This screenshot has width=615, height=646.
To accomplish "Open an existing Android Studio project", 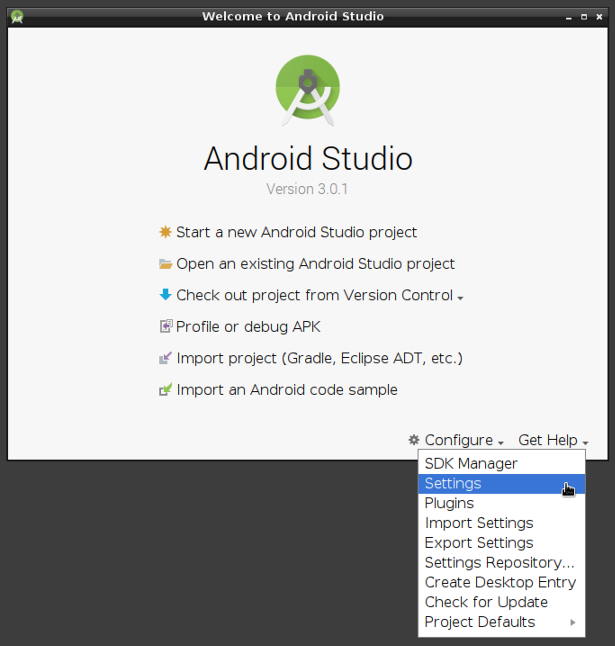I will point(316,264).
